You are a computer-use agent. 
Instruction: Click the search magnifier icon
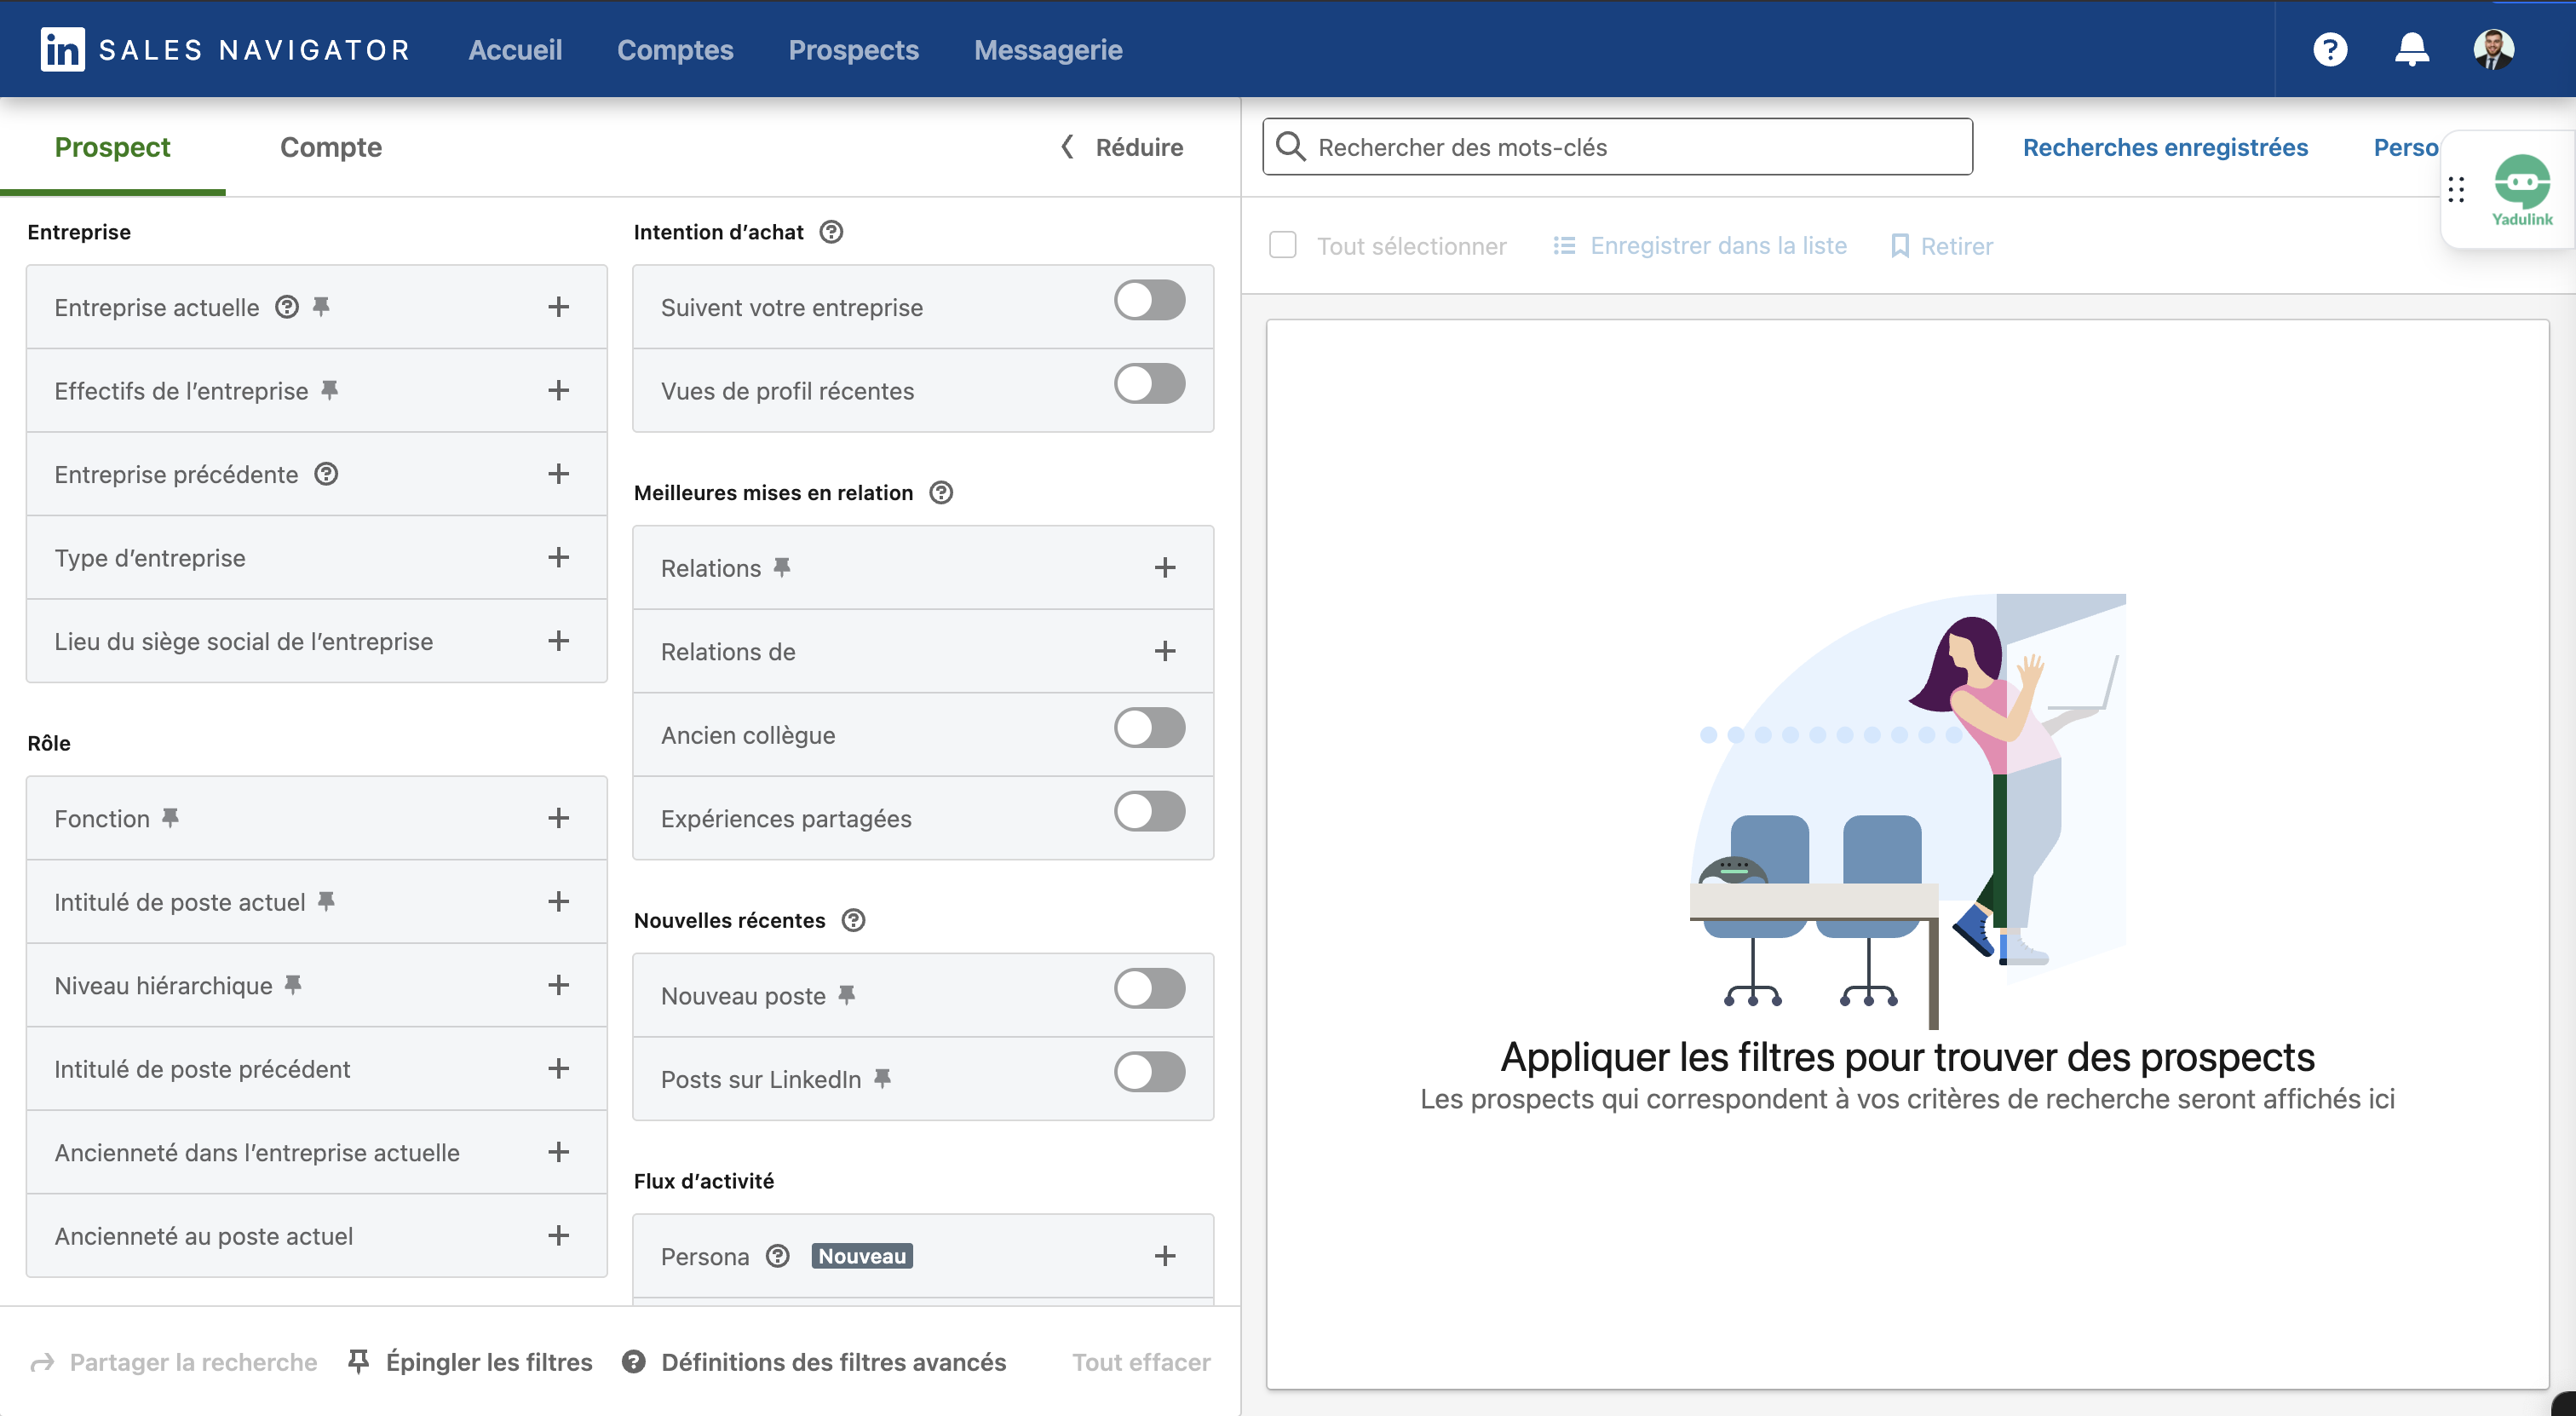[x=1291, y=146]
